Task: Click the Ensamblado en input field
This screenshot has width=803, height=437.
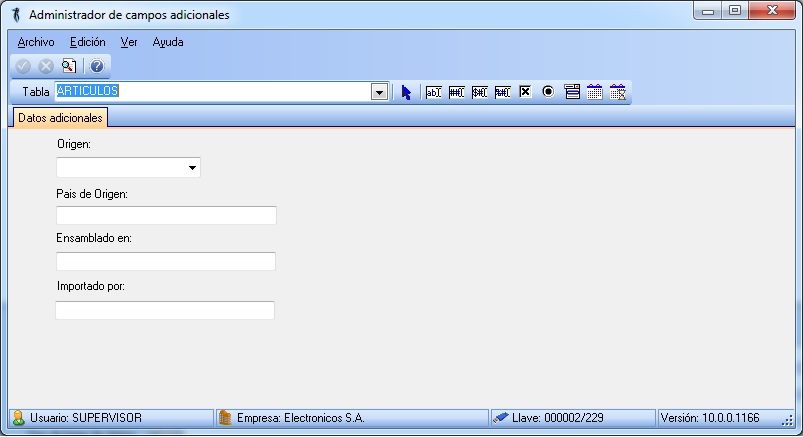Action: pos(166,261)
